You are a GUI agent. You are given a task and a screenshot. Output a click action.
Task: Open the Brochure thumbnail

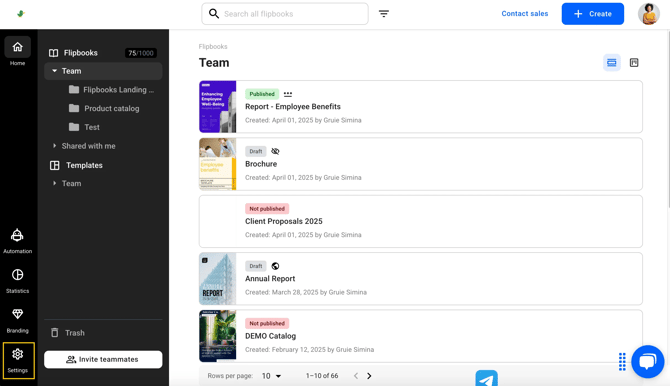(x=217, y=164)
